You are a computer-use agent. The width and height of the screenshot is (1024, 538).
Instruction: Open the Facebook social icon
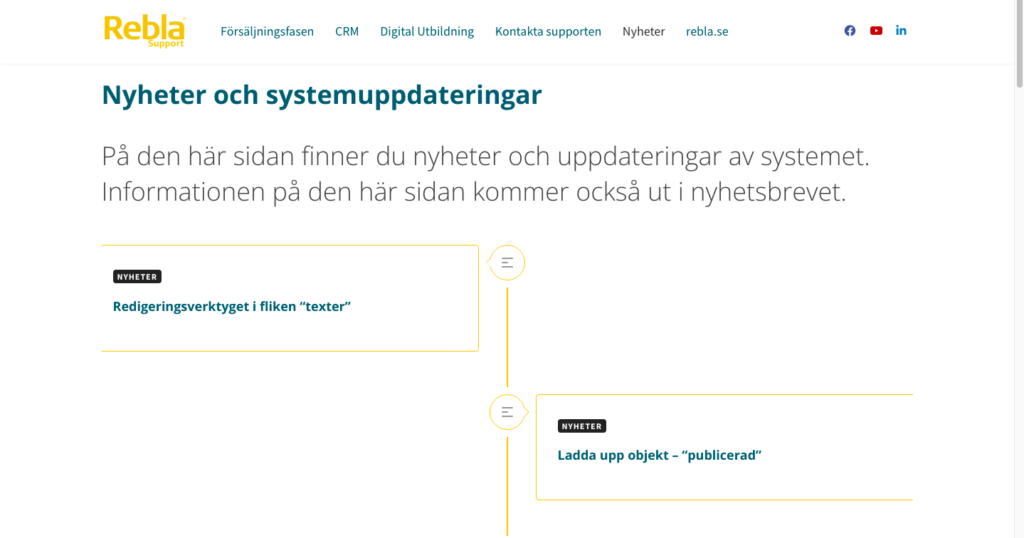point(850,31)
